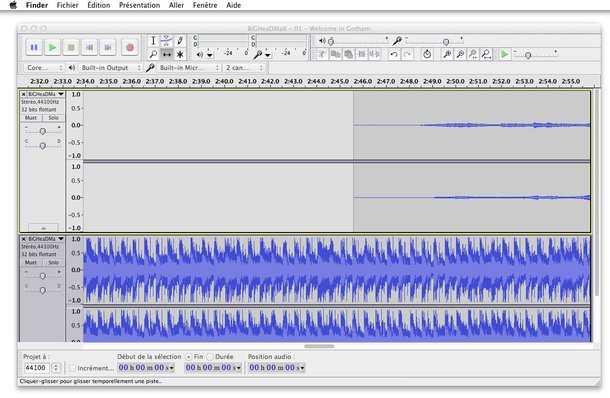
Task: Click the project rate stepper arrows
Action: [x=56, y=368]
